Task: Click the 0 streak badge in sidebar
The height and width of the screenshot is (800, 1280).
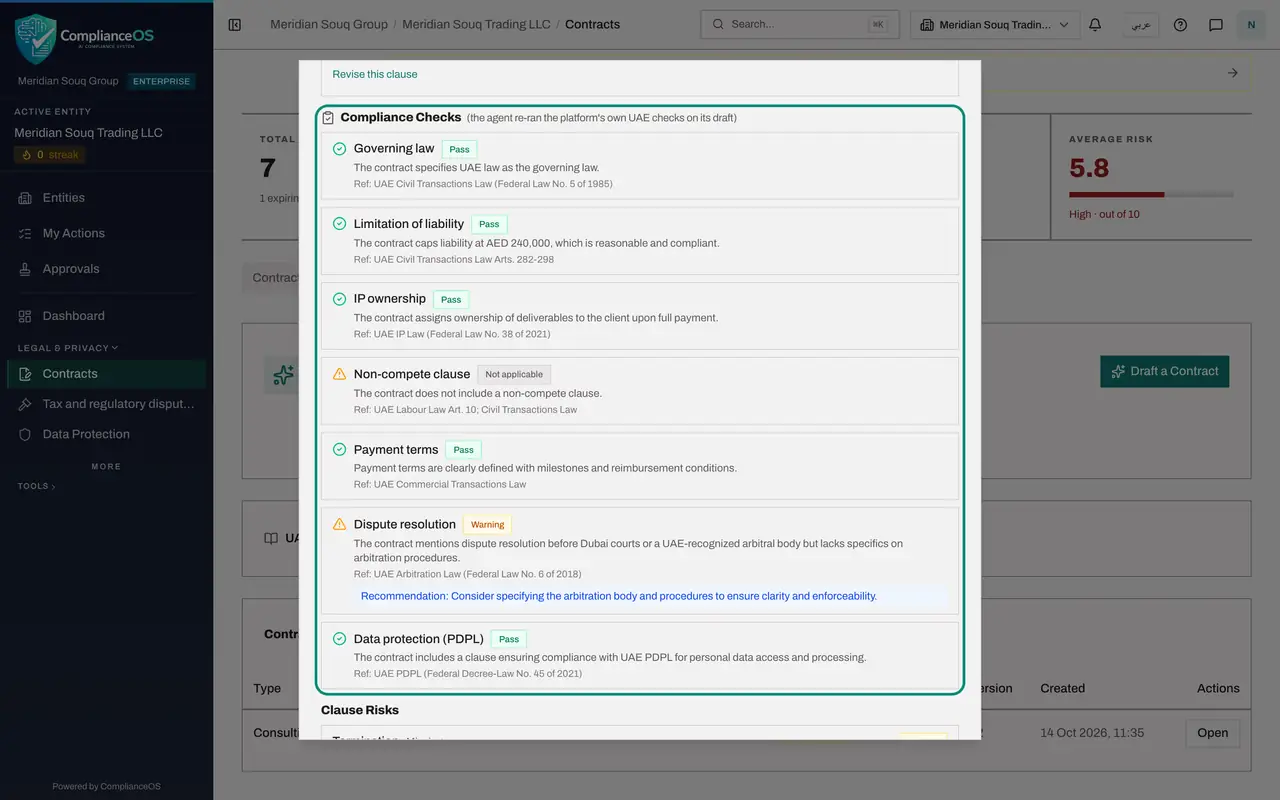Action: pos(49,155)
